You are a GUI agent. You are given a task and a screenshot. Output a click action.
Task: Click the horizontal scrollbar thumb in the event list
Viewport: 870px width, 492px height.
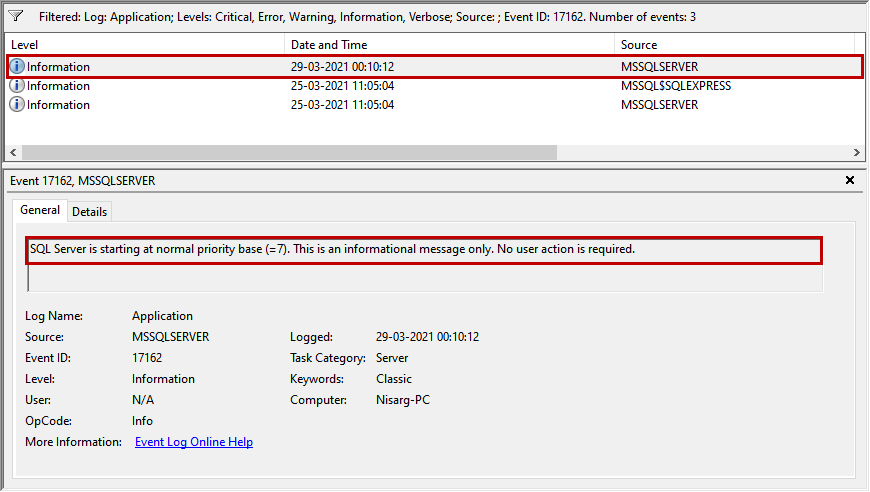click(288, 153)
